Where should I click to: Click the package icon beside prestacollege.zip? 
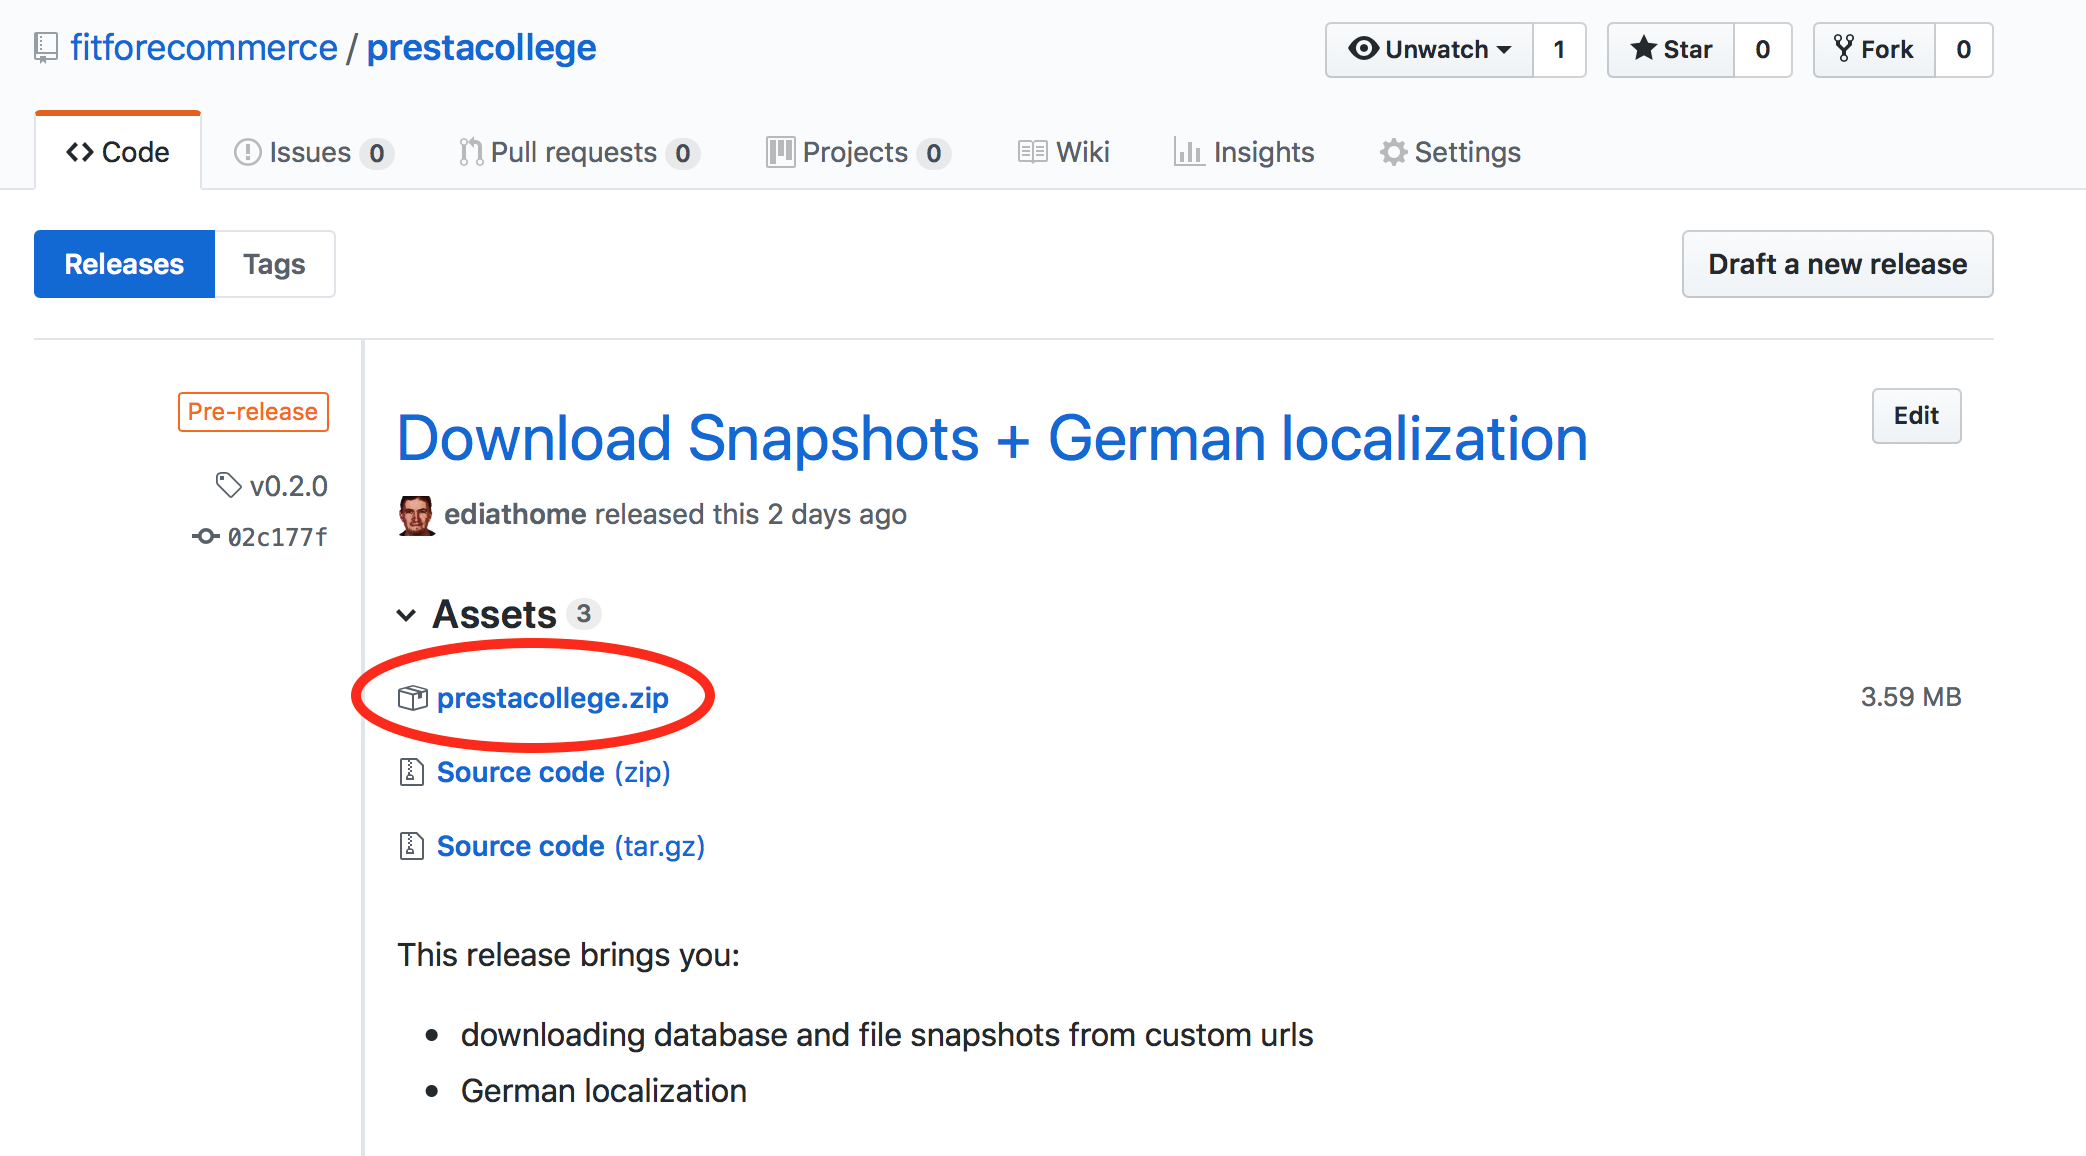pos(412,698)
